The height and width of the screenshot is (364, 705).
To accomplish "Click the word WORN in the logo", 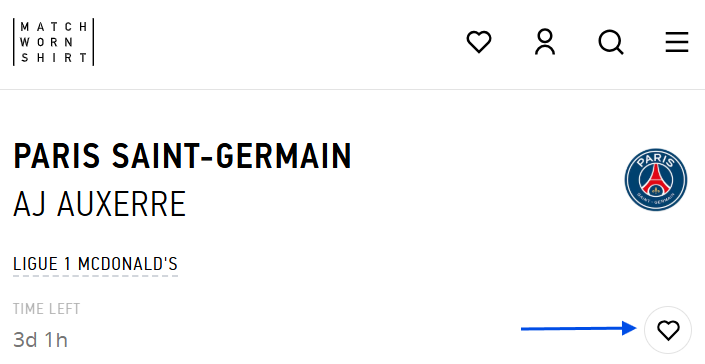I will [x=47, y=42].
